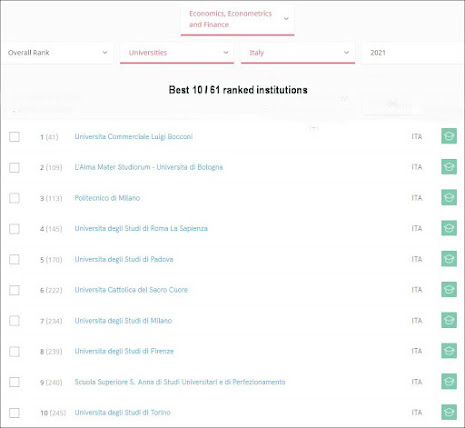465x428 pixels.
Task: Open Universita degli Studi di Milano link
Action: click(123, 321)
